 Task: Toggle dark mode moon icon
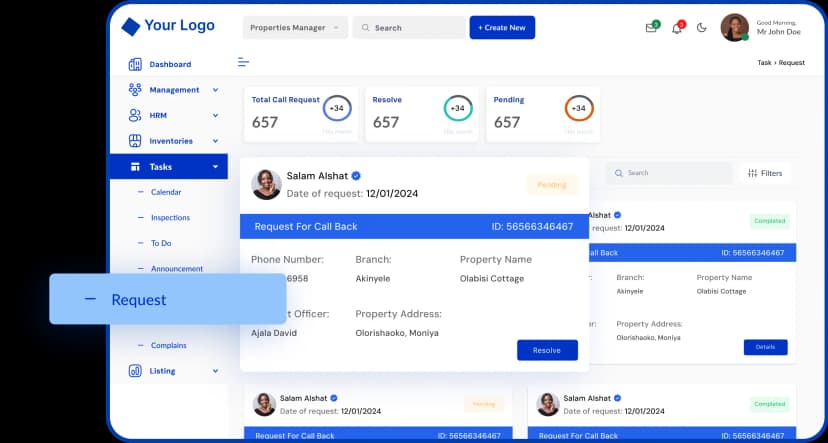tap(702, 27)
